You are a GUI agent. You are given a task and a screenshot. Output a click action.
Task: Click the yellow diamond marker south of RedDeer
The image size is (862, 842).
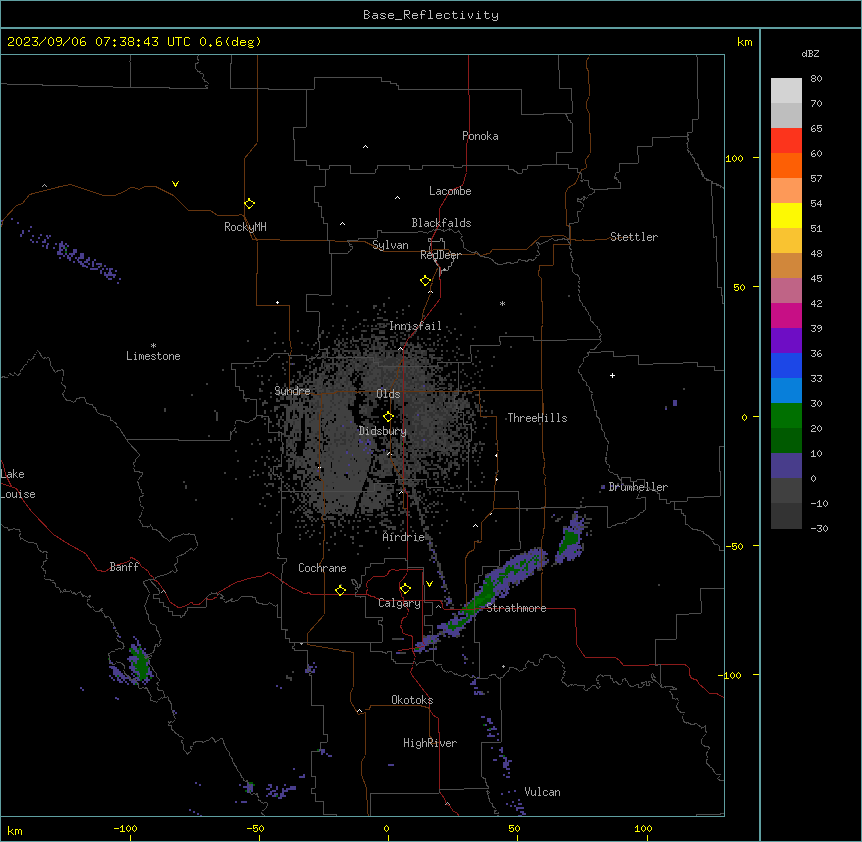point(425,281)
